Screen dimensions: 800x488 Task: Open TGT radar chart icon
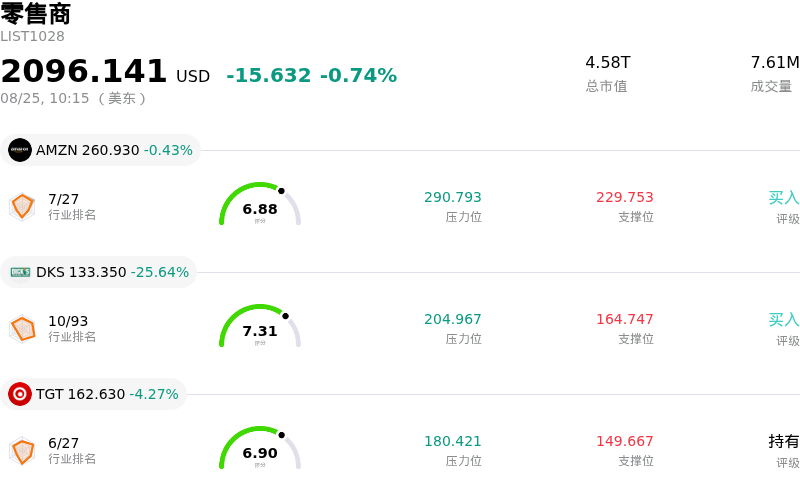(22, 451)
